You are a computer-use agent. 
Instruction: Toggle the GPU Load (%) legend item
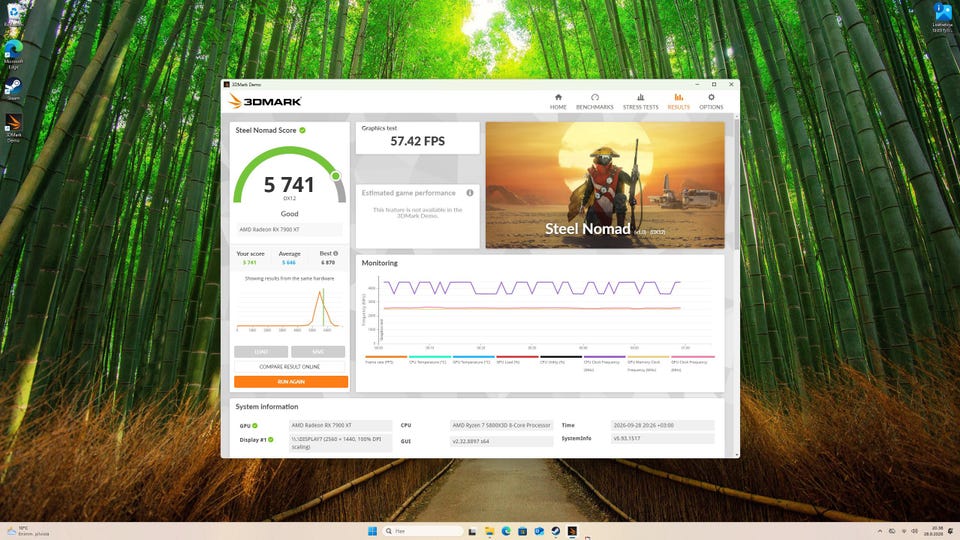(x=517, y=360)
